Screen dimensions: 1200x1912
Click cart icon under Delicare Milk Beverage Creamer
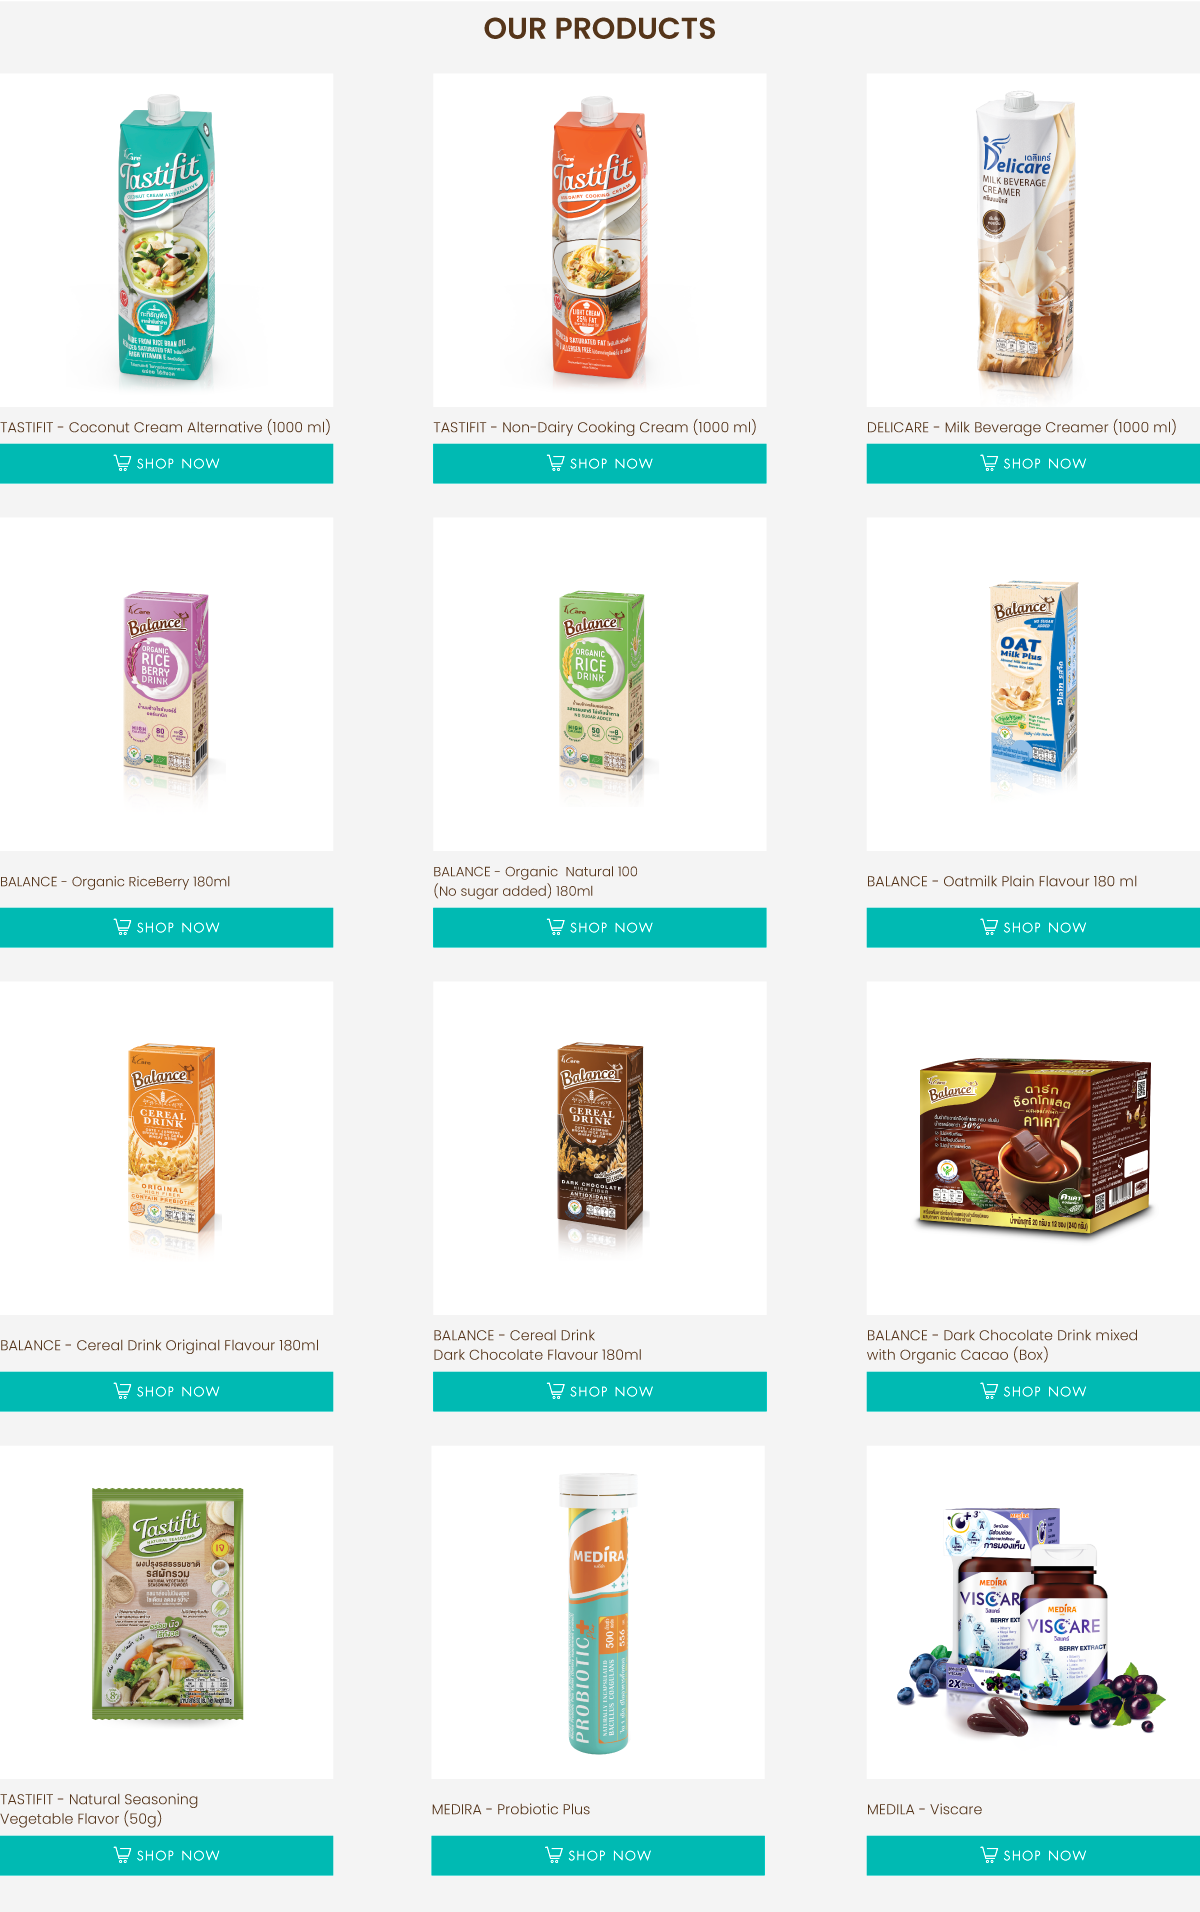tap(989, 463)
